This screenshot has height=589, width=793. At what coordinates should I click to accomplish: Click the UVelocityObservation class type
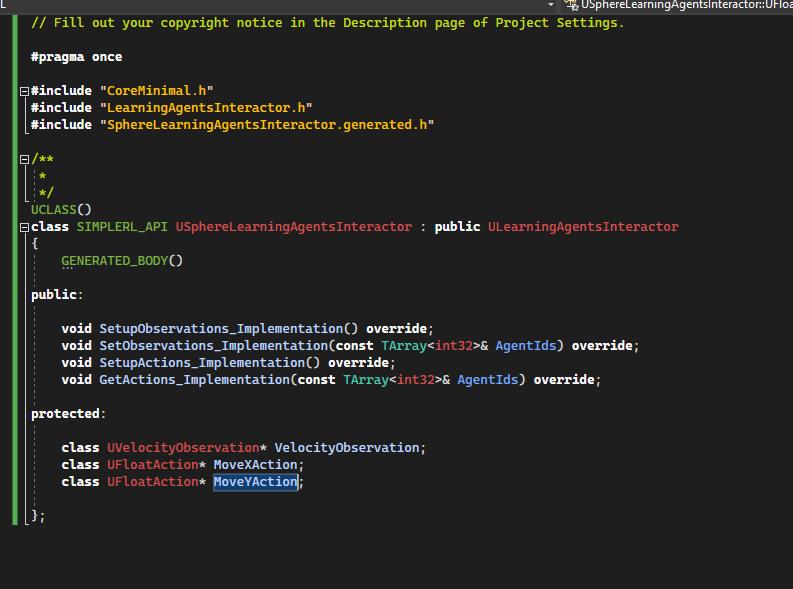point(183,448)
